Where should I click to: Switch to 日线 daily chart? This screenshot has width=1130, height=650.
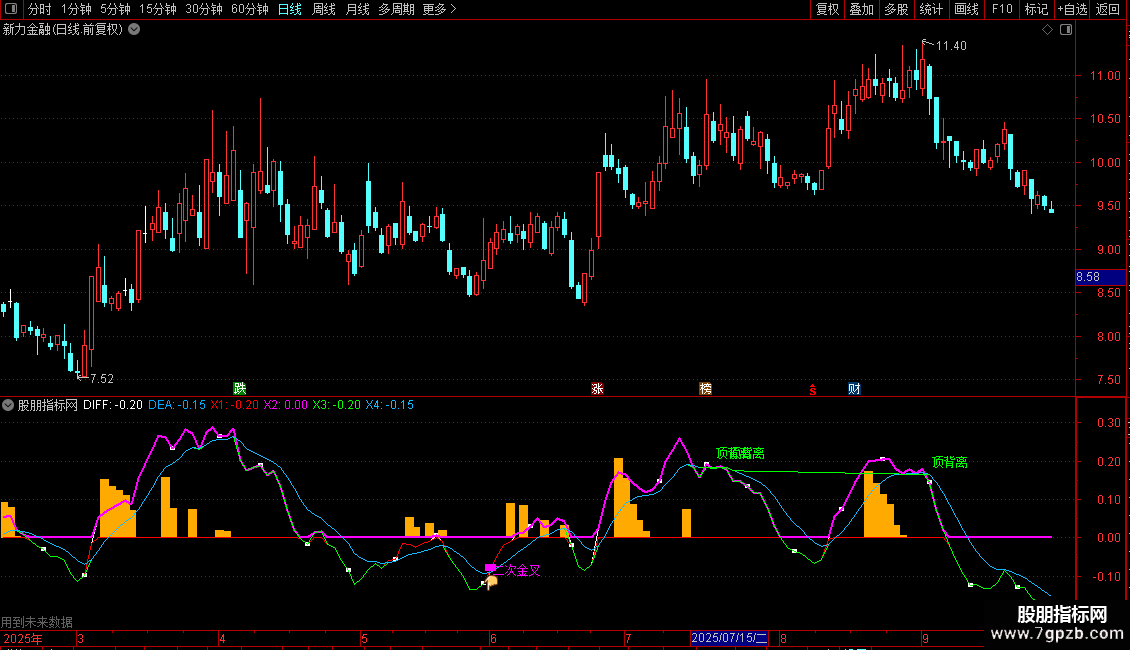pos(290,9)
